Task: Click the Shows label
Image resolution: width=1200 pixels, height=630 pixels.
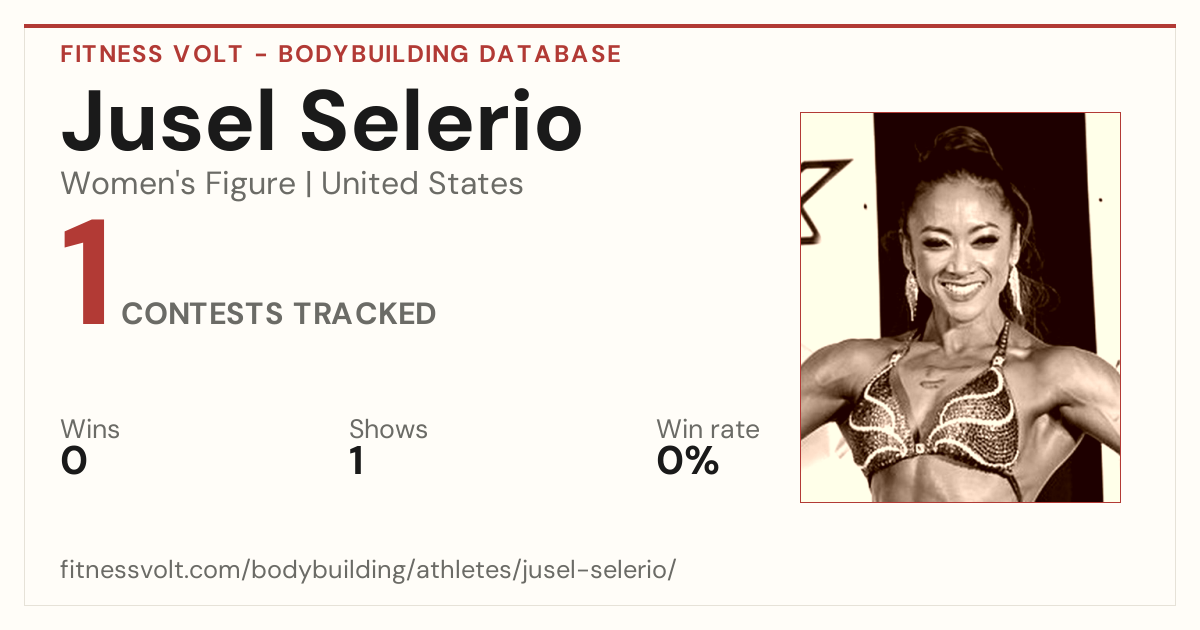Action: point(388,429)
